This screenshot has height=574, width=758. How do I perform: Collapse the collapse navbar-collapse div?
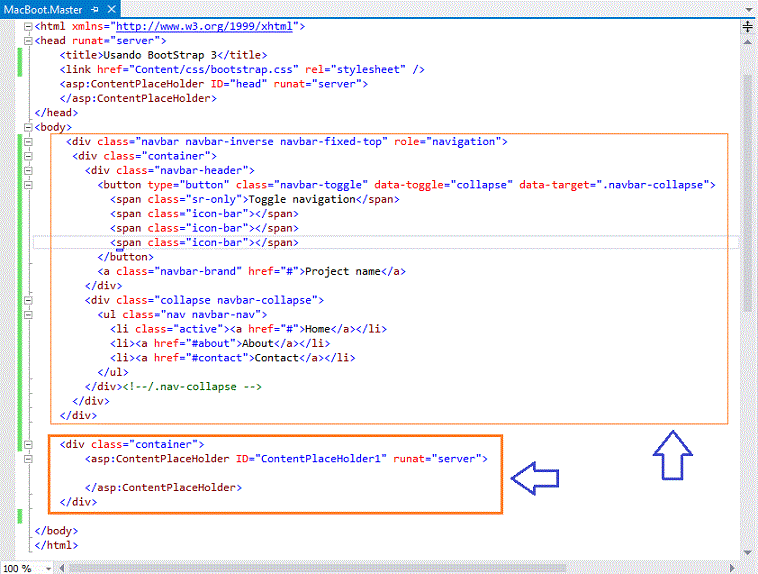pyautogui.click(x=29, y=300)
